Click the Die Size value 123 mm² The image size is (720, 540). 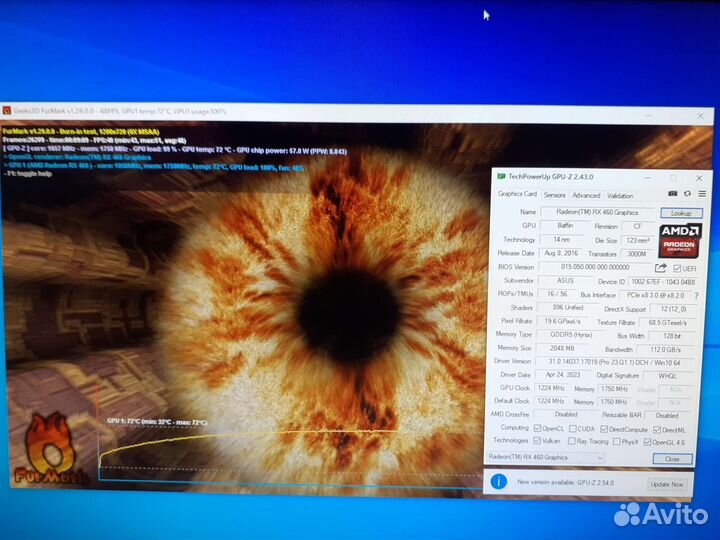tap(637, 240)
